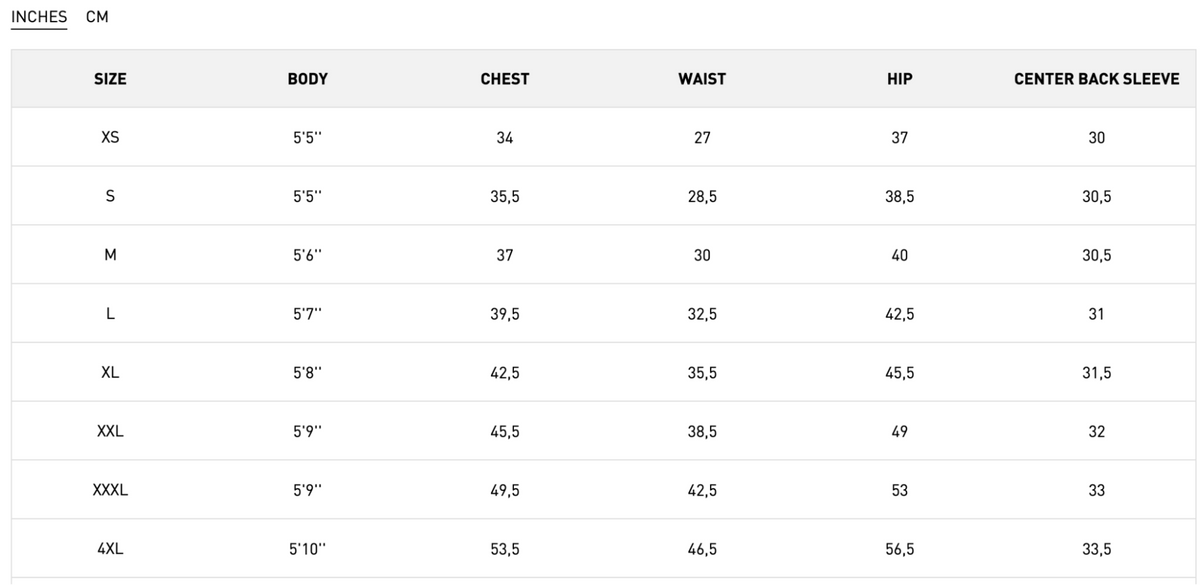
Task: Select the S size row label
Action: (110, 197)
